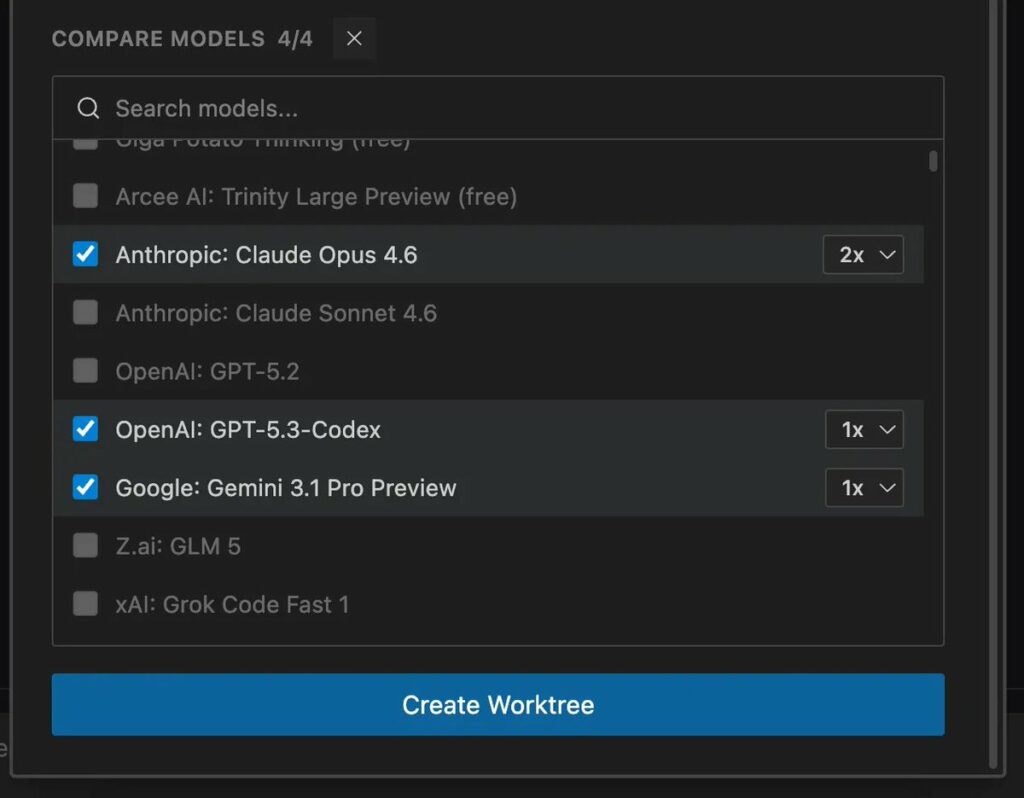Screen dimensions: 1024x798
Task: Click the outer panel vertical scrollbar
Action: coord(993,400)
